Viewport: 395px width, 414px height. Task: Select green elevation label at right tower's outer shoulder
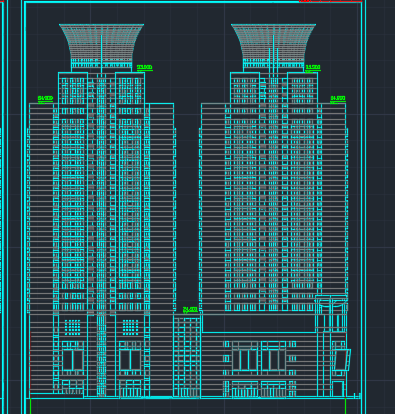(x=338, y=99)
